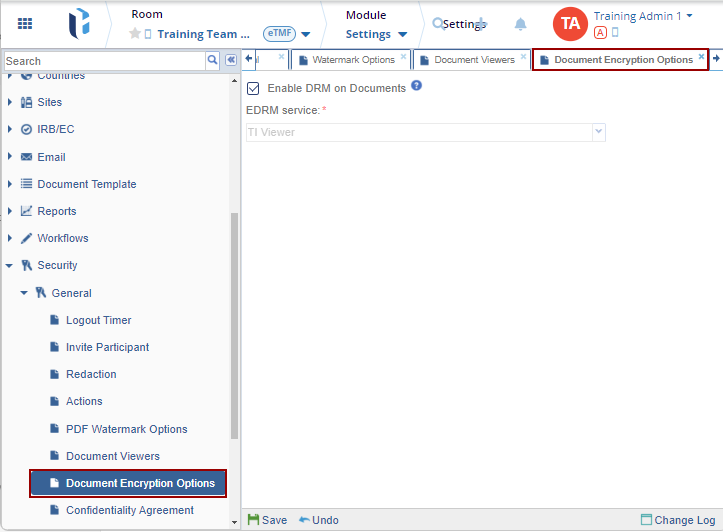723x532 pixels.
Task: Collapse the Security tree node
Action: 9,266
